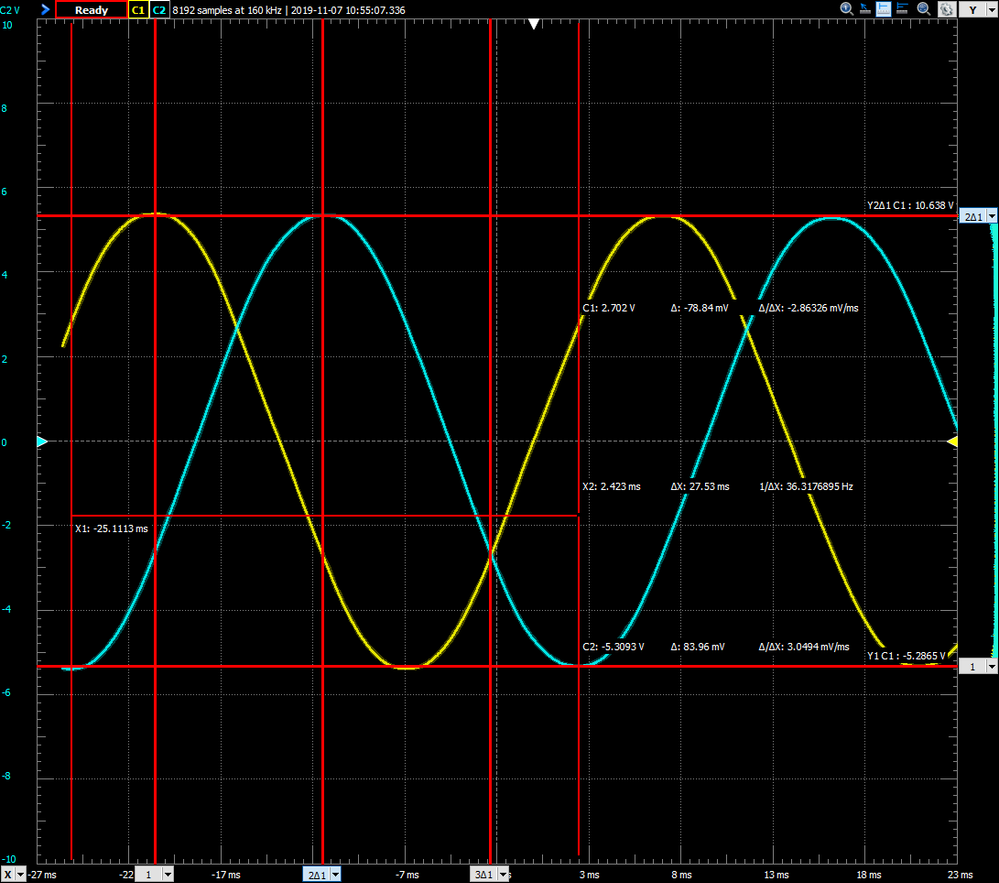Toggle channel C2 cyan button
The image size is (999, 883).
[159, 10]
